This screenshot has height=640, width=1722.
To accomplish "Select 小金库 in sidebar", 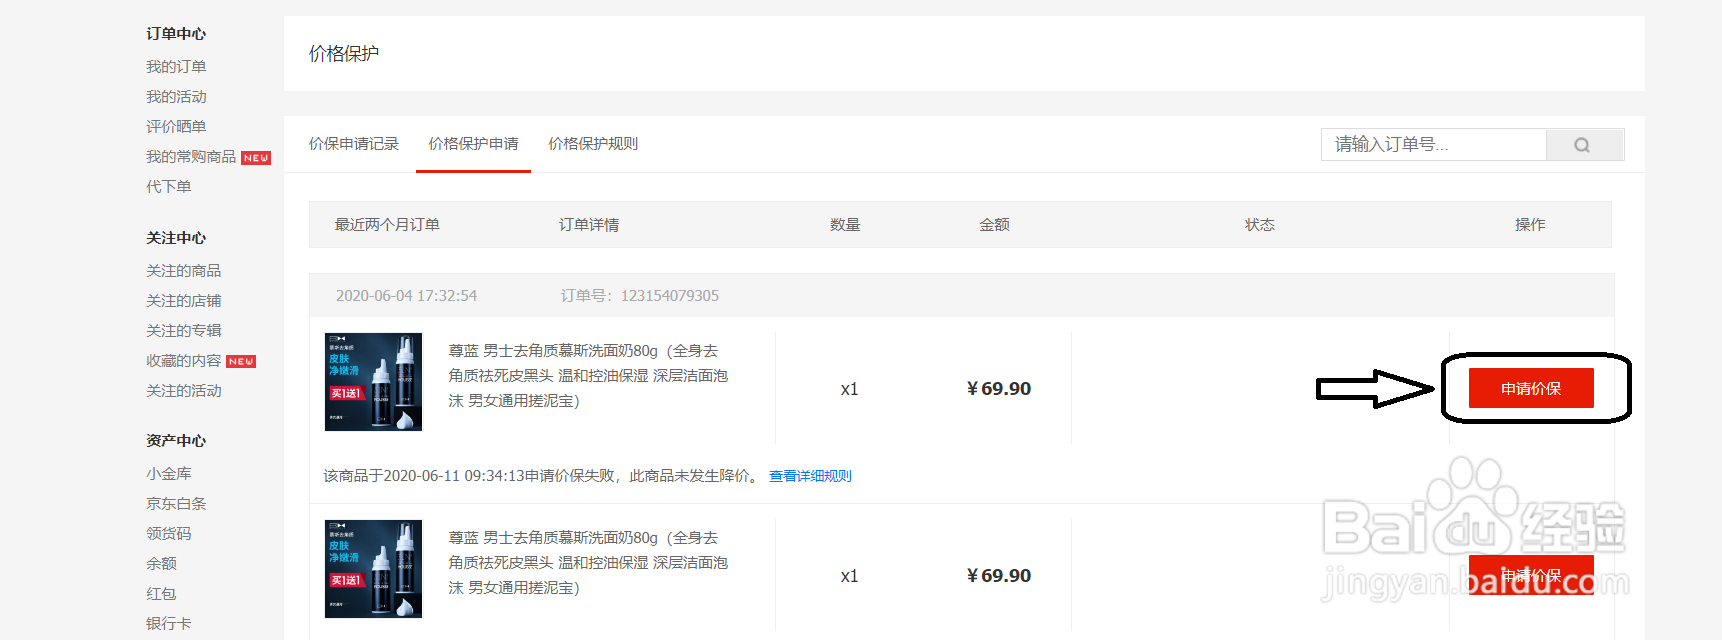I will click(169, 474).
